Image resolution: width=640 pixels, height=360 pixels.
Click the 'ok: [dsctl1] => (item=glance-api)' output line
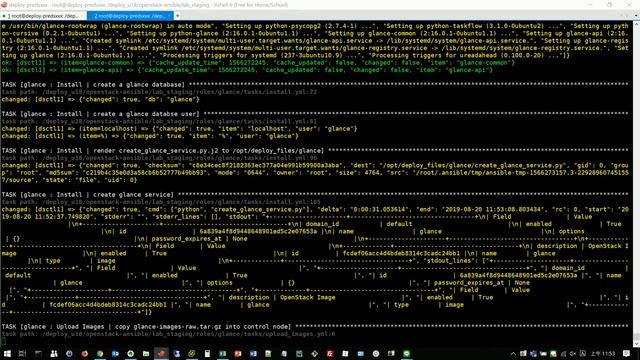point(247,70)
